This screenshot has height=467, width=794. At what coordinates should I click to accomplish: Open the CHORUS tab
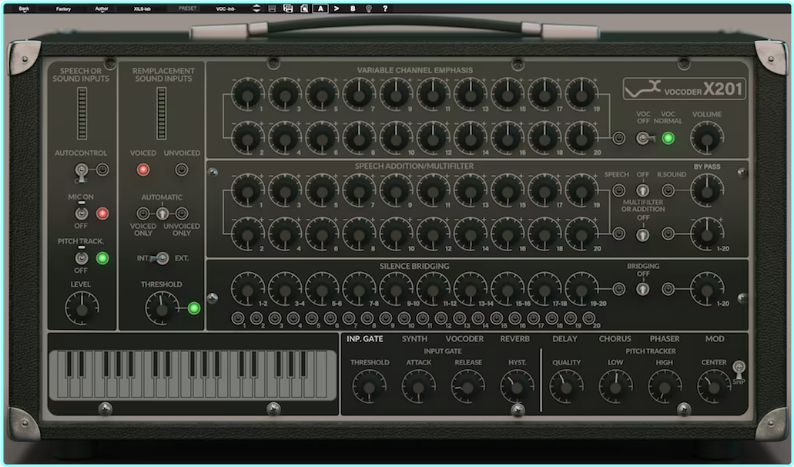(615, 339)
